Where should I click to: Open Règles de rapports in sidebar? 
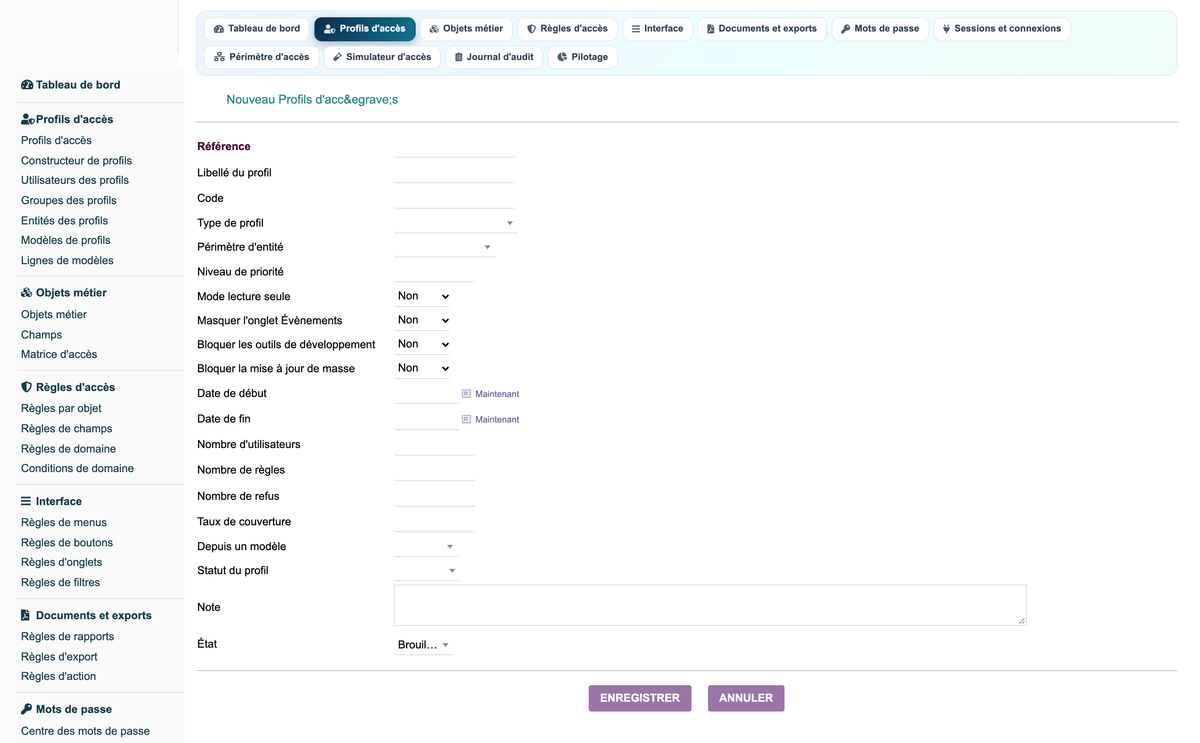pos(68,637)
